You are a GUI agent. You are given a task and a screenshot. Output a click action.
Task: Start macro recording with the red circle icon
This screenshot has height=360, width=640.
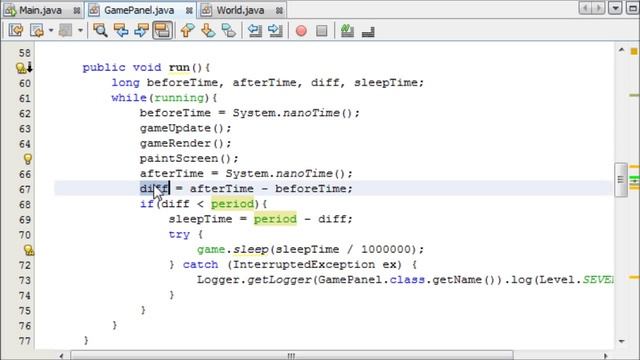tap(301, 31)
